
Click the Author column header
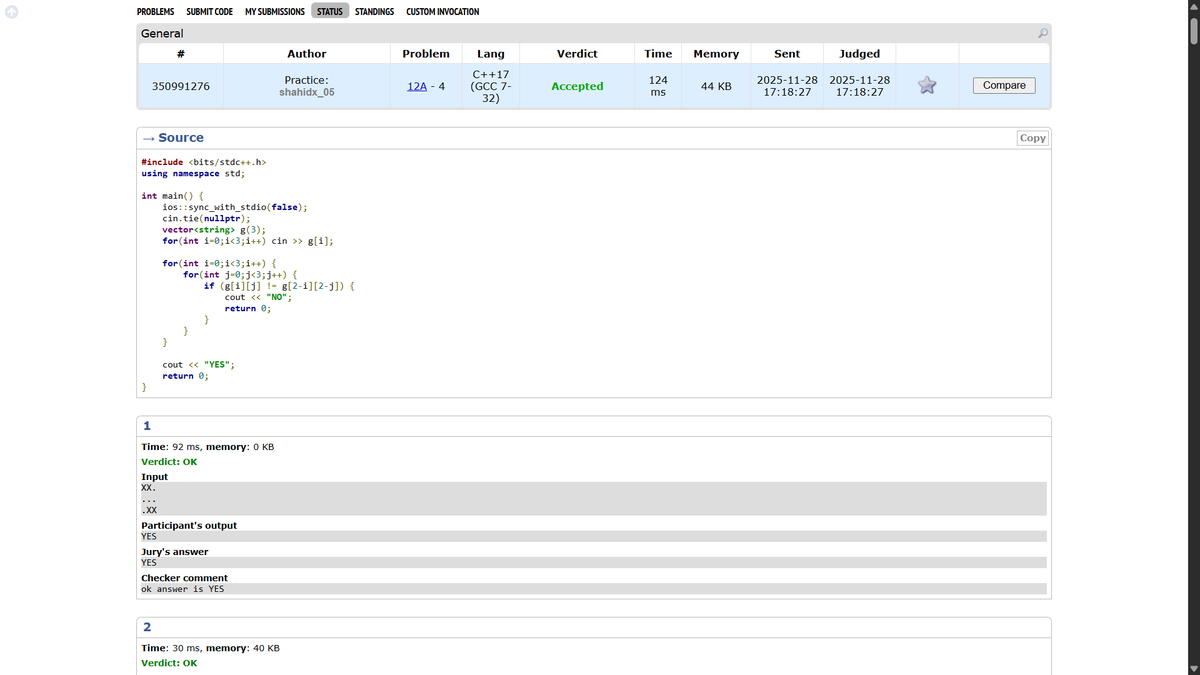307,53
